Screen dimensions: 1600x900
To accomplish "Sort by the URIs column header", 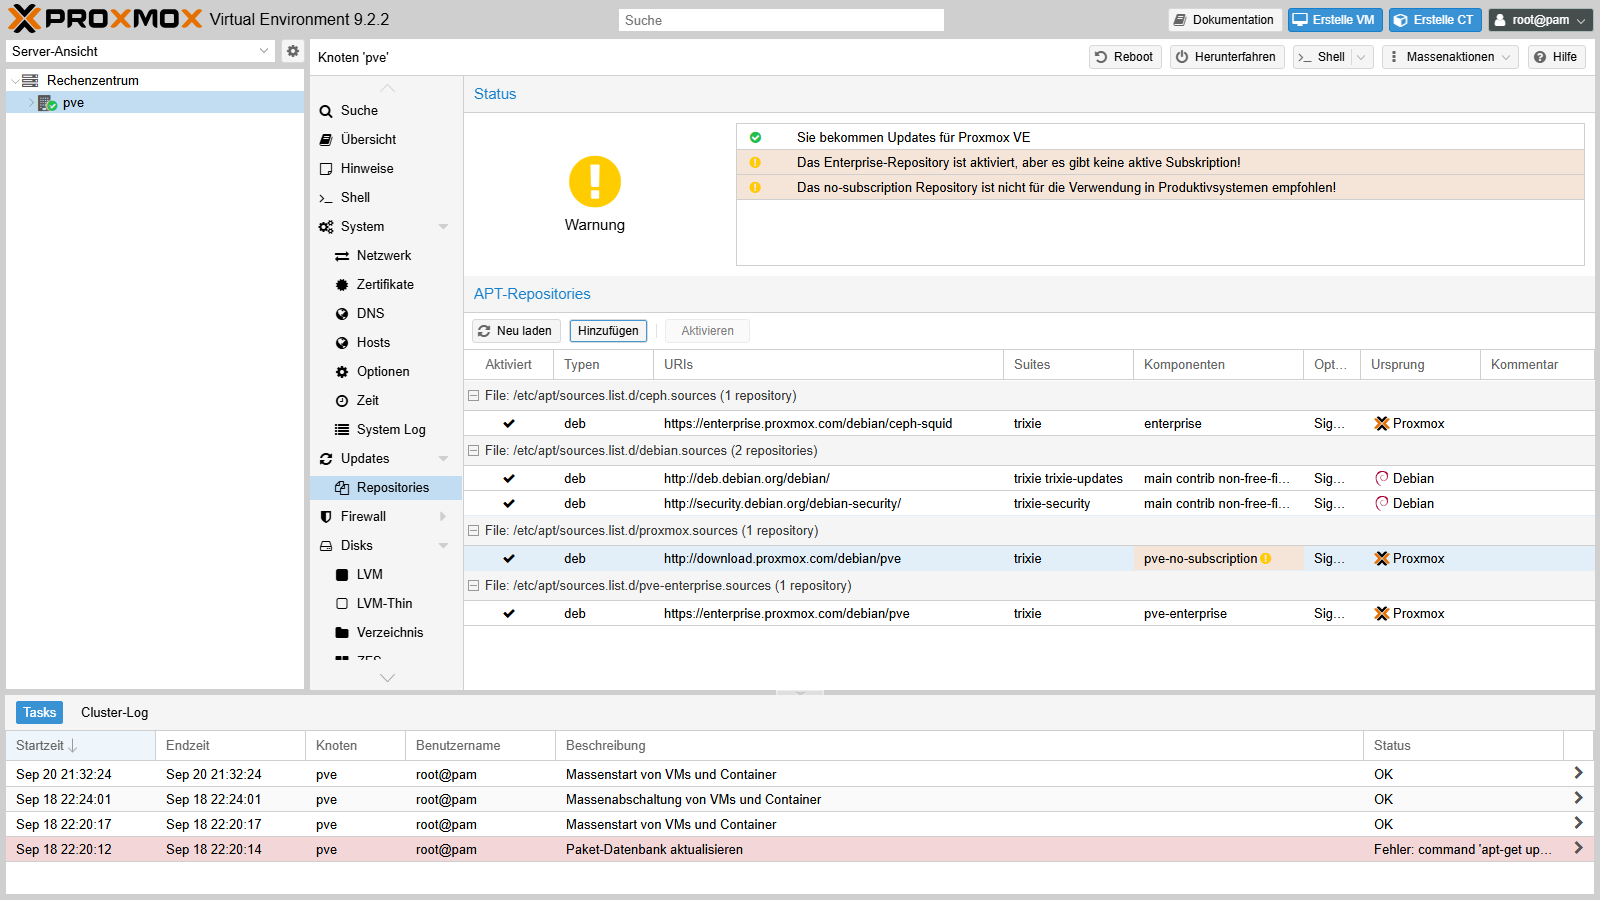I will [x=828, y=364].
